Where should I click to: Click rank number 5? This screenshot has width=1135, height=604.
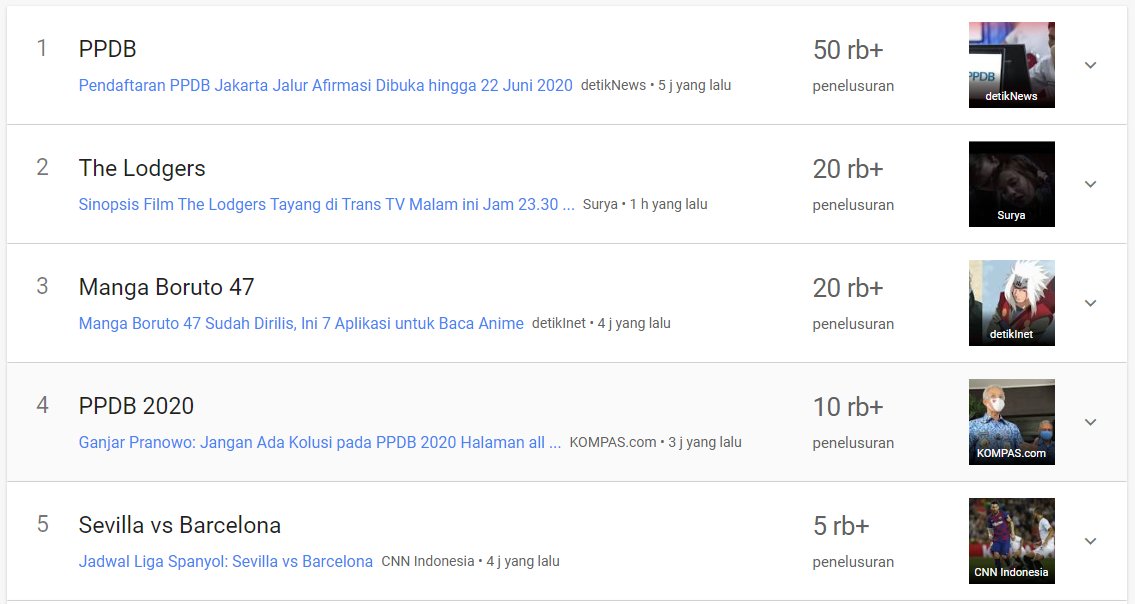tap(42, 524)
